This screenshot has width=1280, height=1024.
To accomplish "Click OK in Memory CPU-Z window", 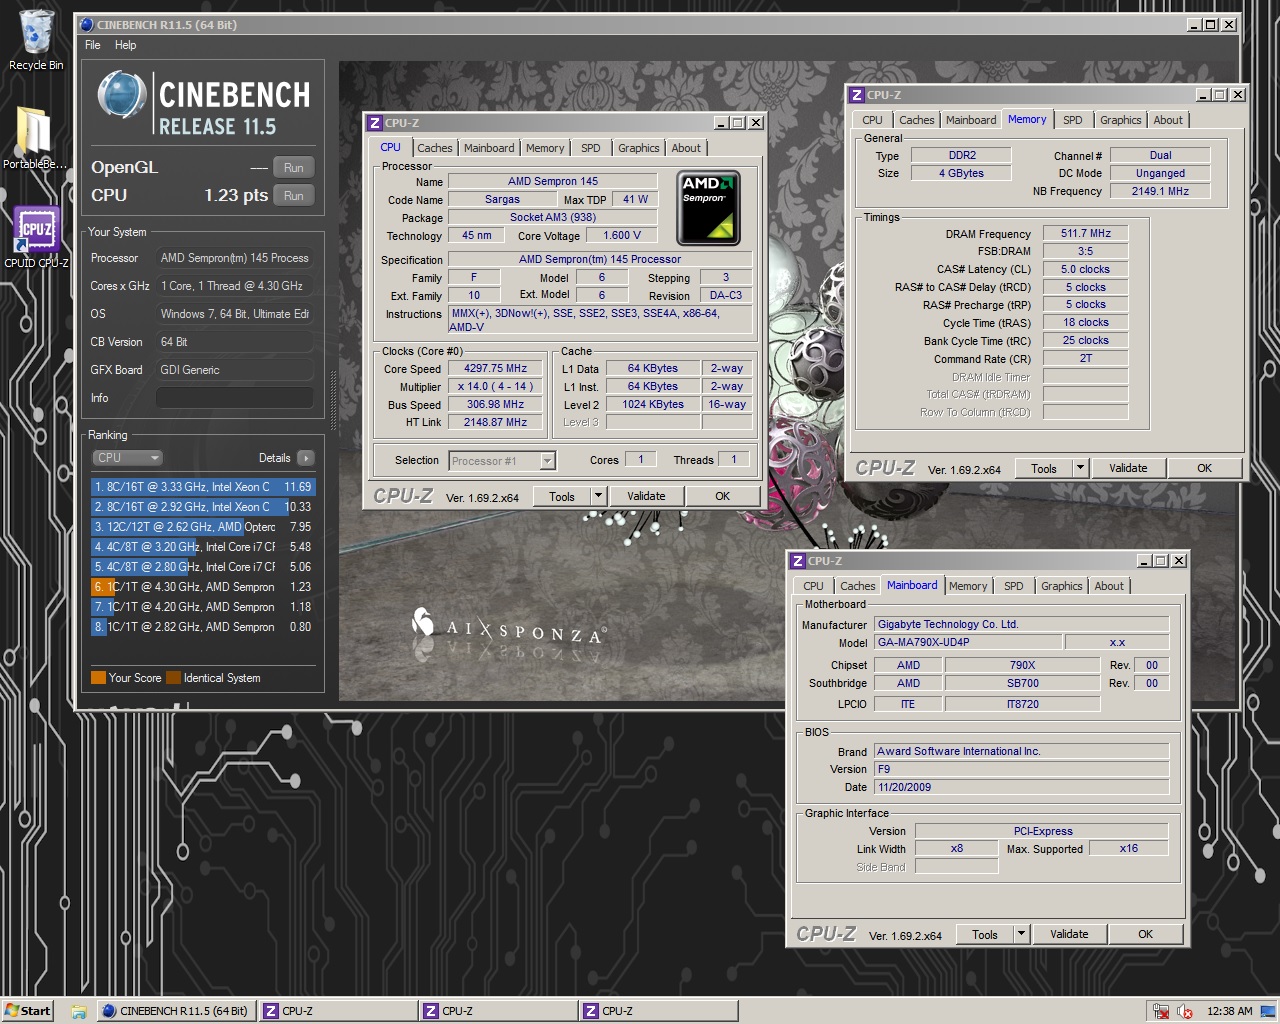I will pos(1204,468).
